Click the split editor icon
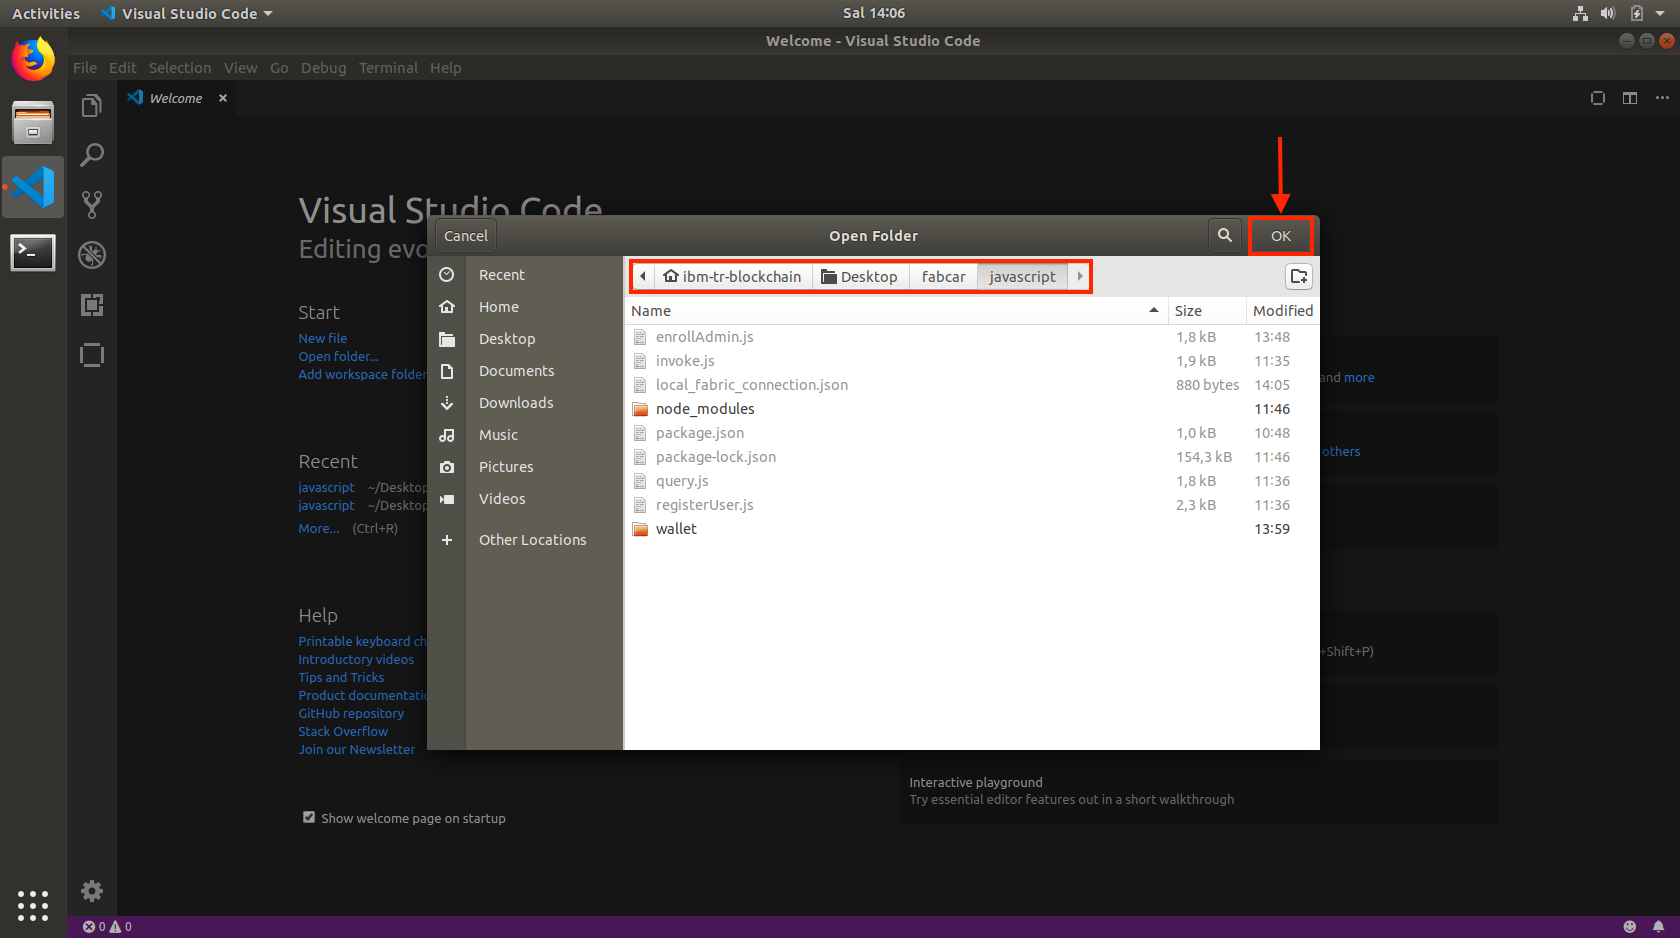 1630,98
